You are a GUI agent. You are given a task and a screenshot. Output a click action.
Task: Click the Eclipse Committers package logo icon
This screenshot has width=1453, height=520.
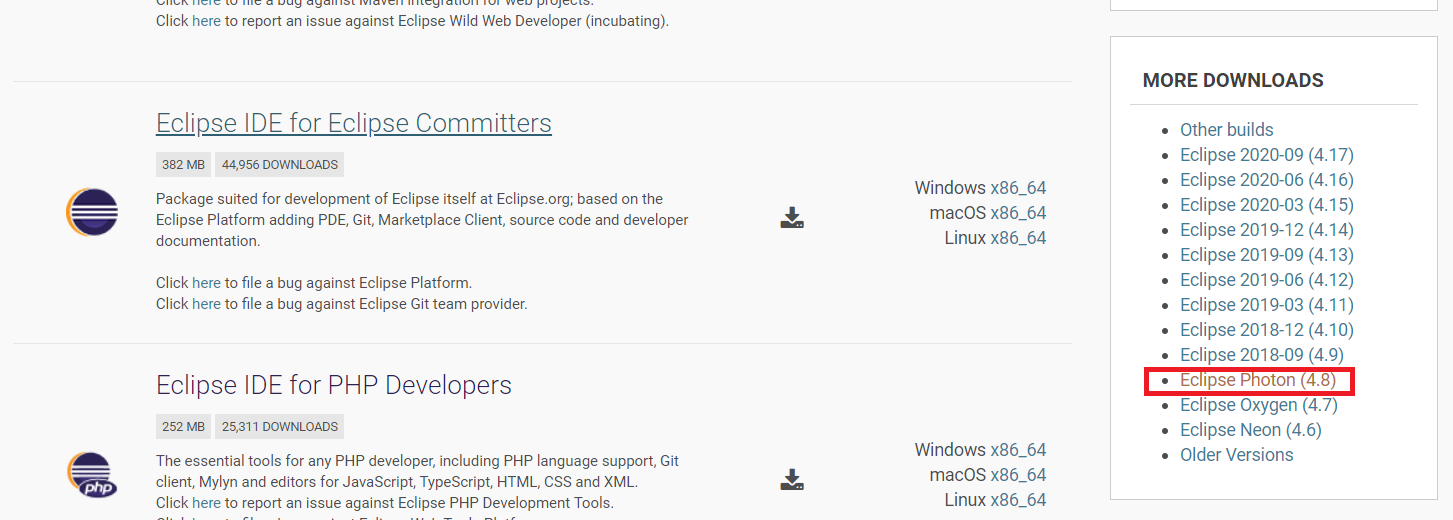[92, 212]
